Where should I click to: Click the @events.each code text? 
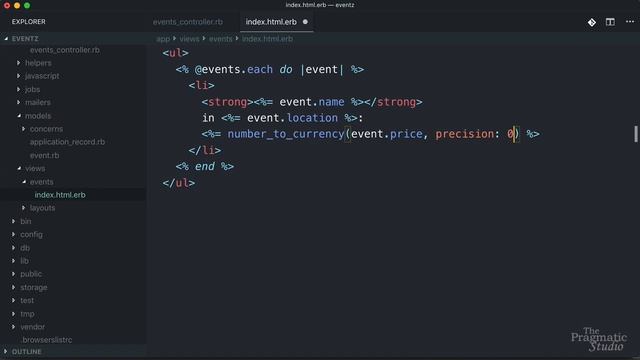[233, 69]
